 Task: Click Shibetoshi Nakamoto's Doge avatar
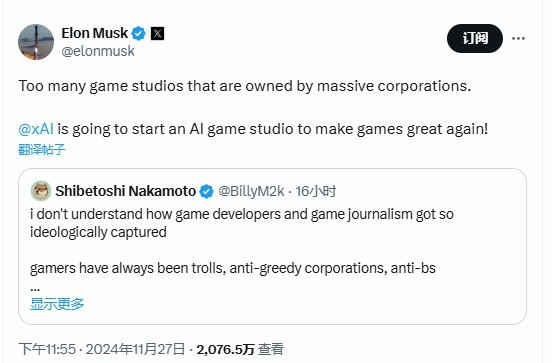point(41,191)
